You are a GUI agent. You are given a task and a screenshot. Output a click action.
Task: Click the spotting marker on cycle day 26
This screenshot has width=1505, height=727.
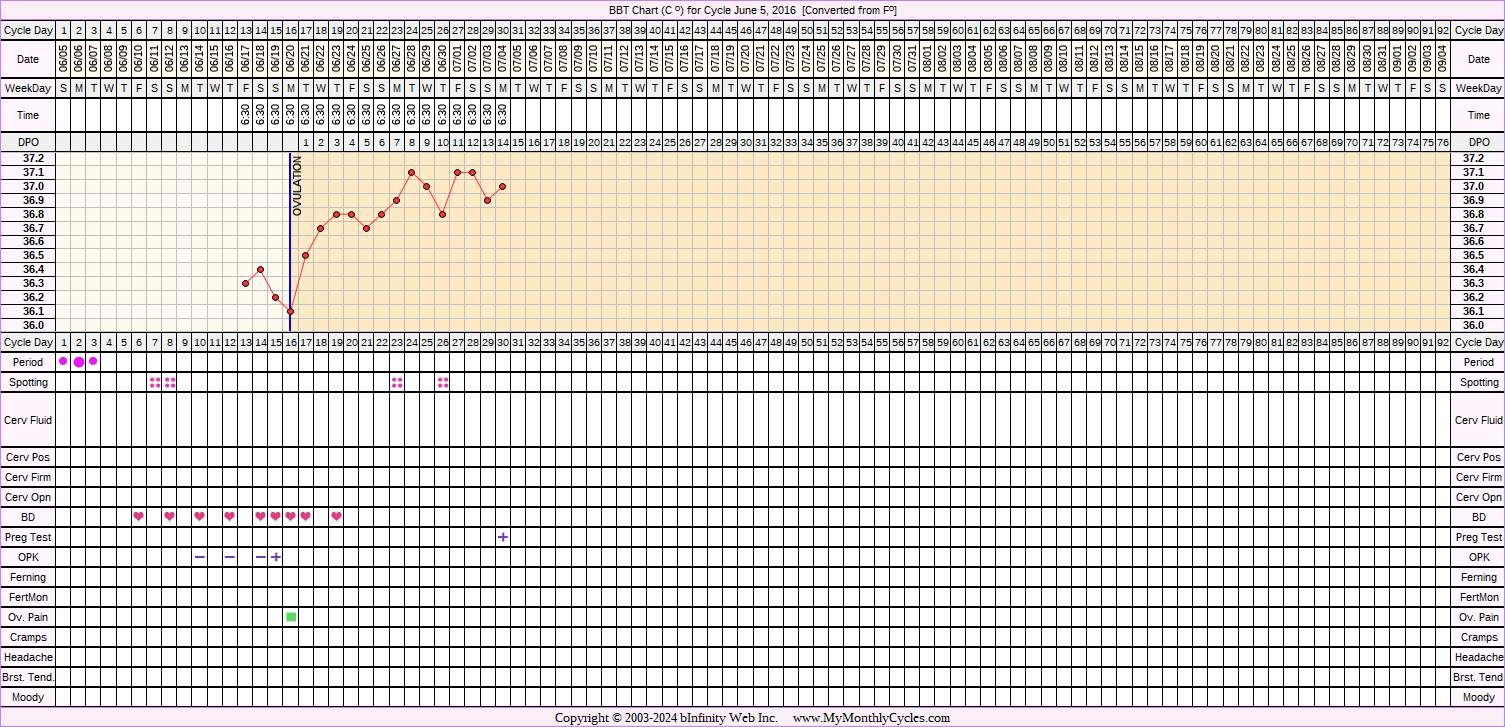[x=443, y=382]
